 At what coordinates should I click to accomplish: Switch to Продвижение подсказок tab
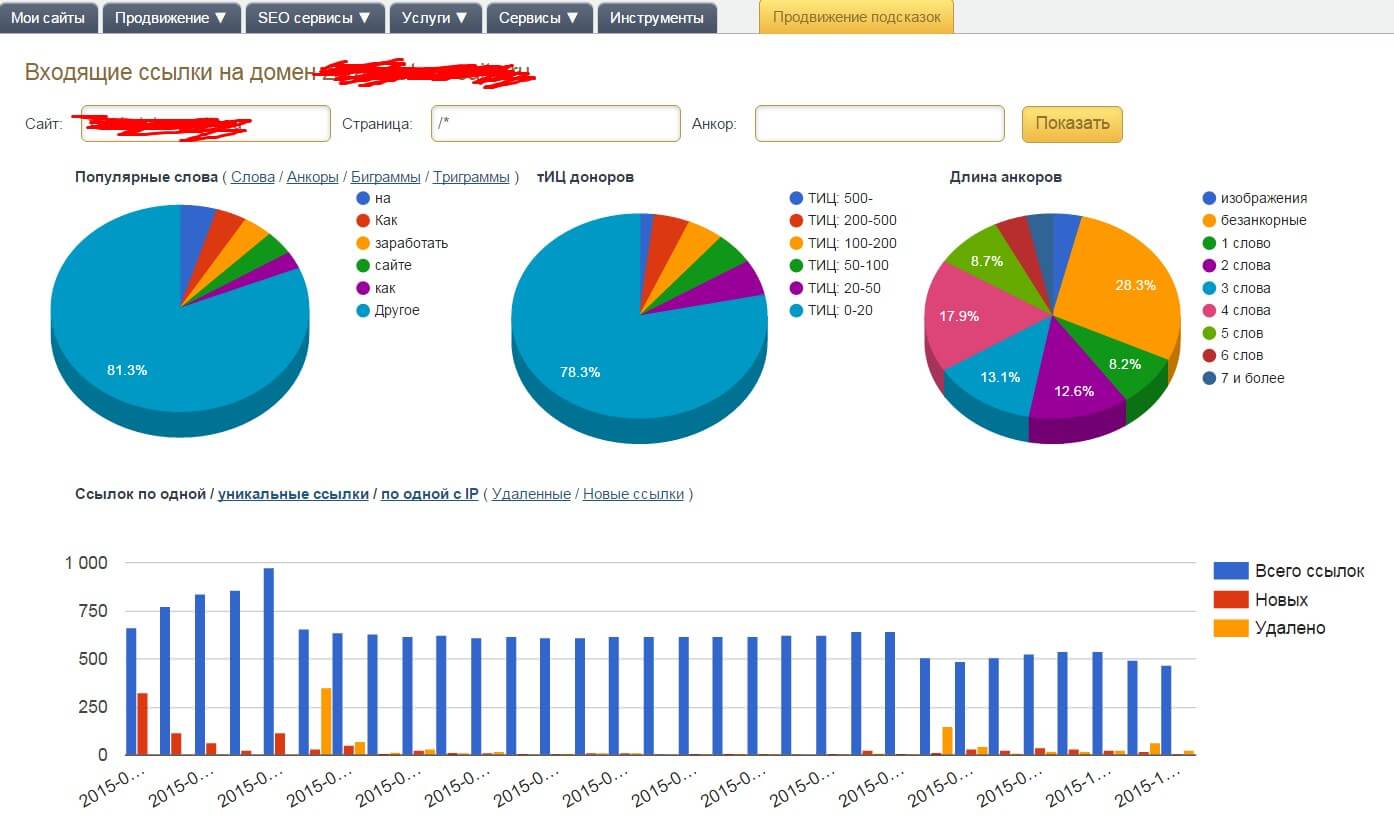(856, 17)
